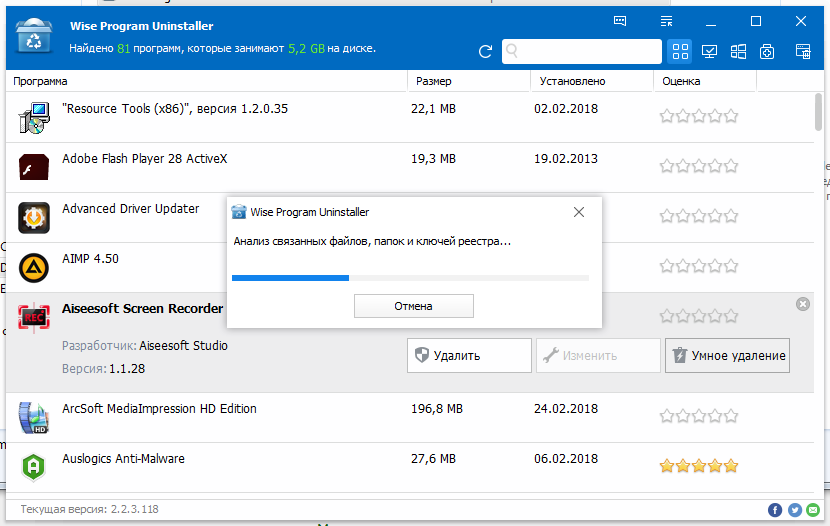Close the analysis progress dialog
Screen dimensions: 830x526
(x=579, y=212)
